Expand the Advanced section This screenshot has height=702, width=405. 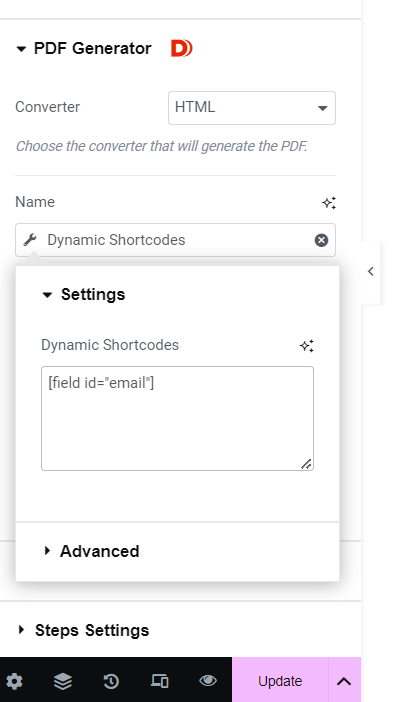[92, 551]
